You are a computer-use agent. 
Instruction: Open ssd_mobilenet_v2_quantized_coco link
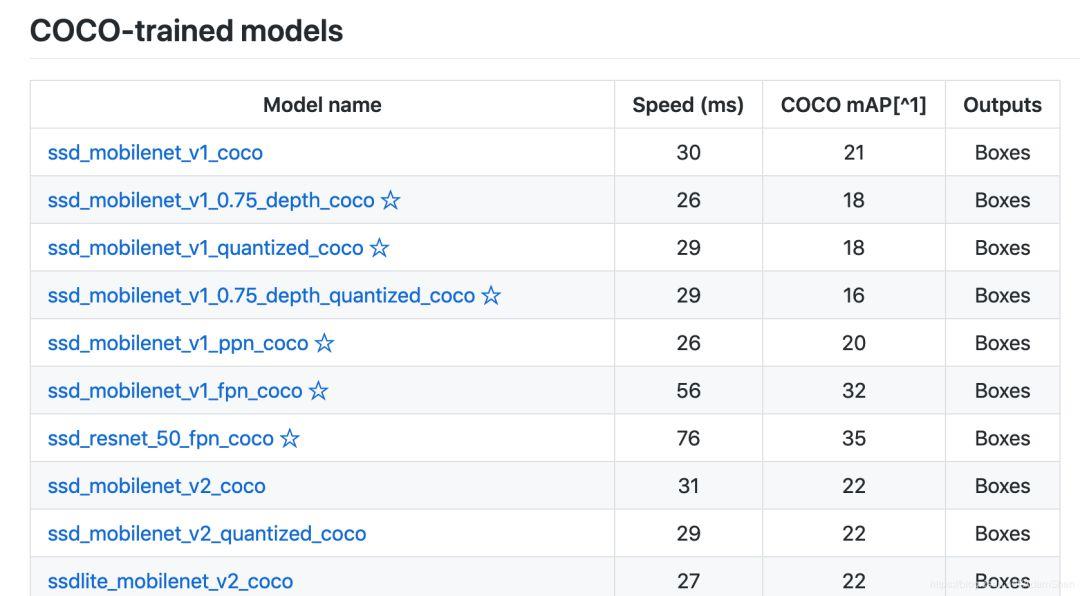click(x=207, y=534)
